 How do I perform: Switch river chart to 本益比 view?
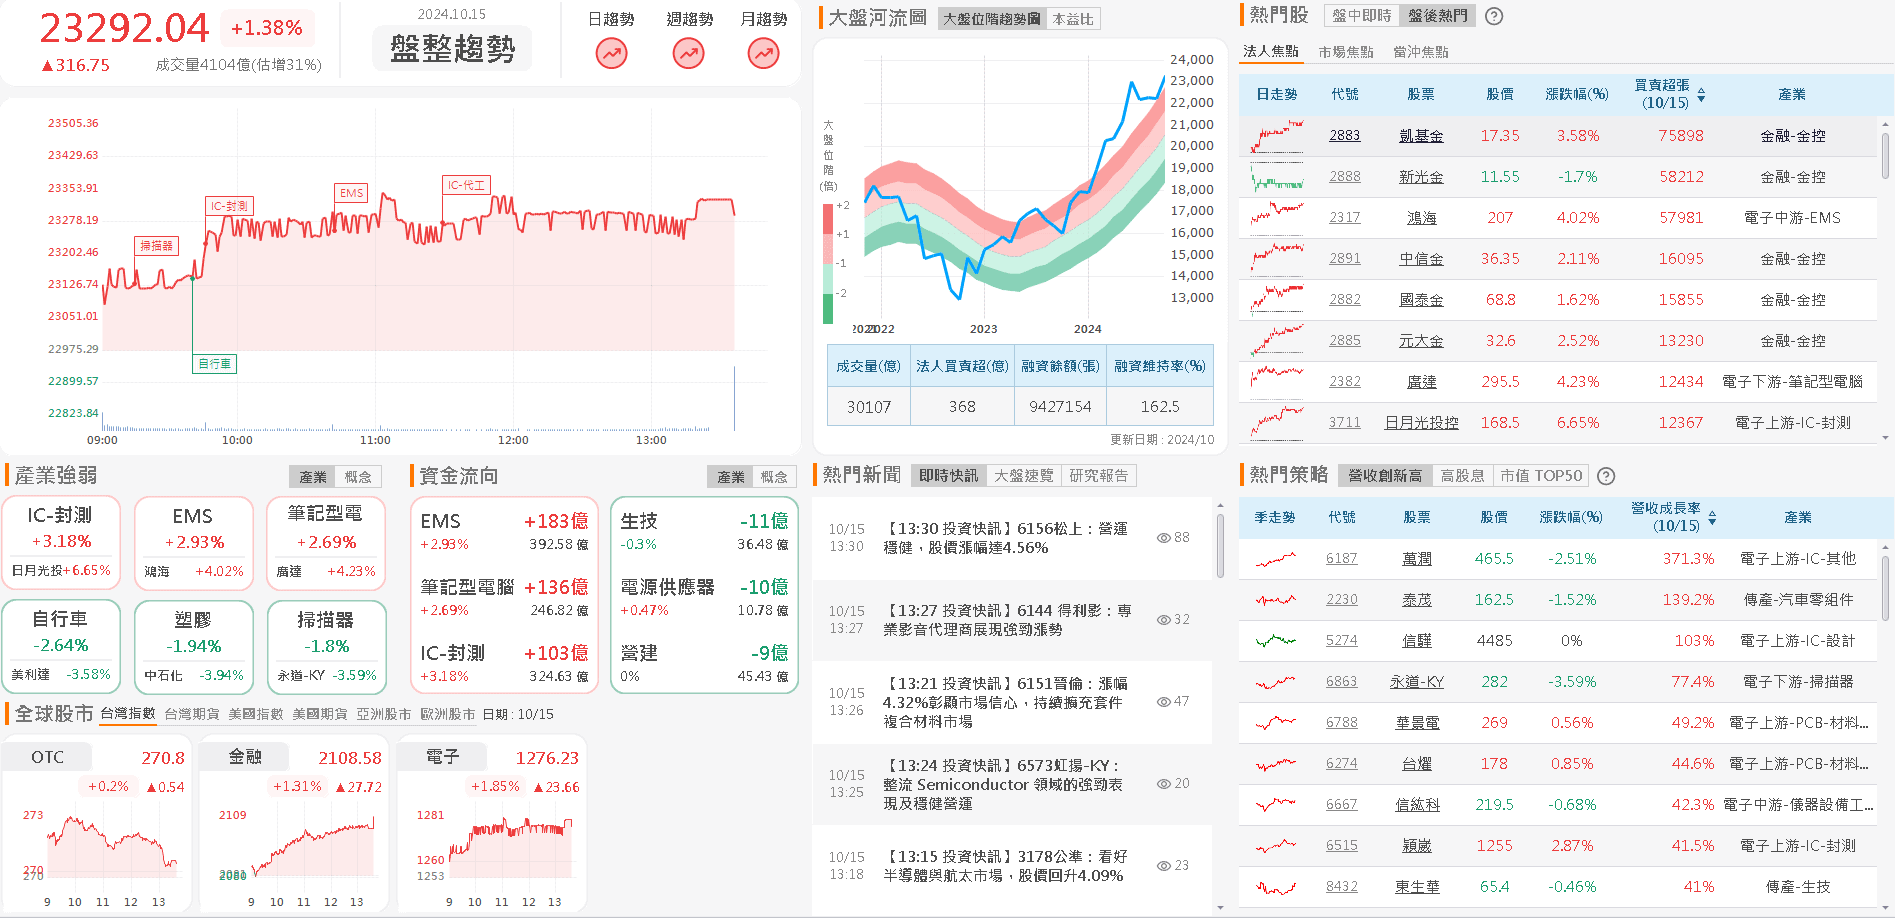click(x=1073, y=19)
